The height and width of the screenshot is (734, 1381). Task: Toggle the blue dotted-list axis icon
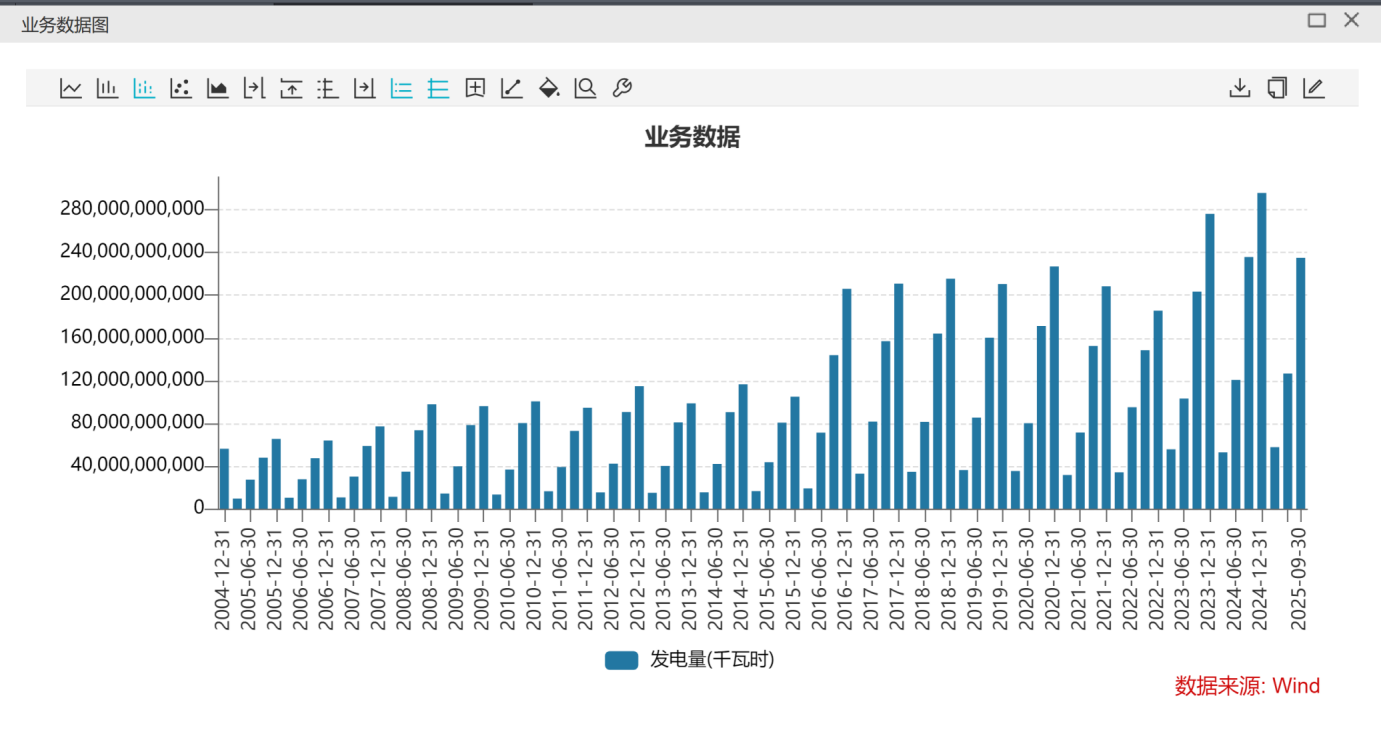401,89
